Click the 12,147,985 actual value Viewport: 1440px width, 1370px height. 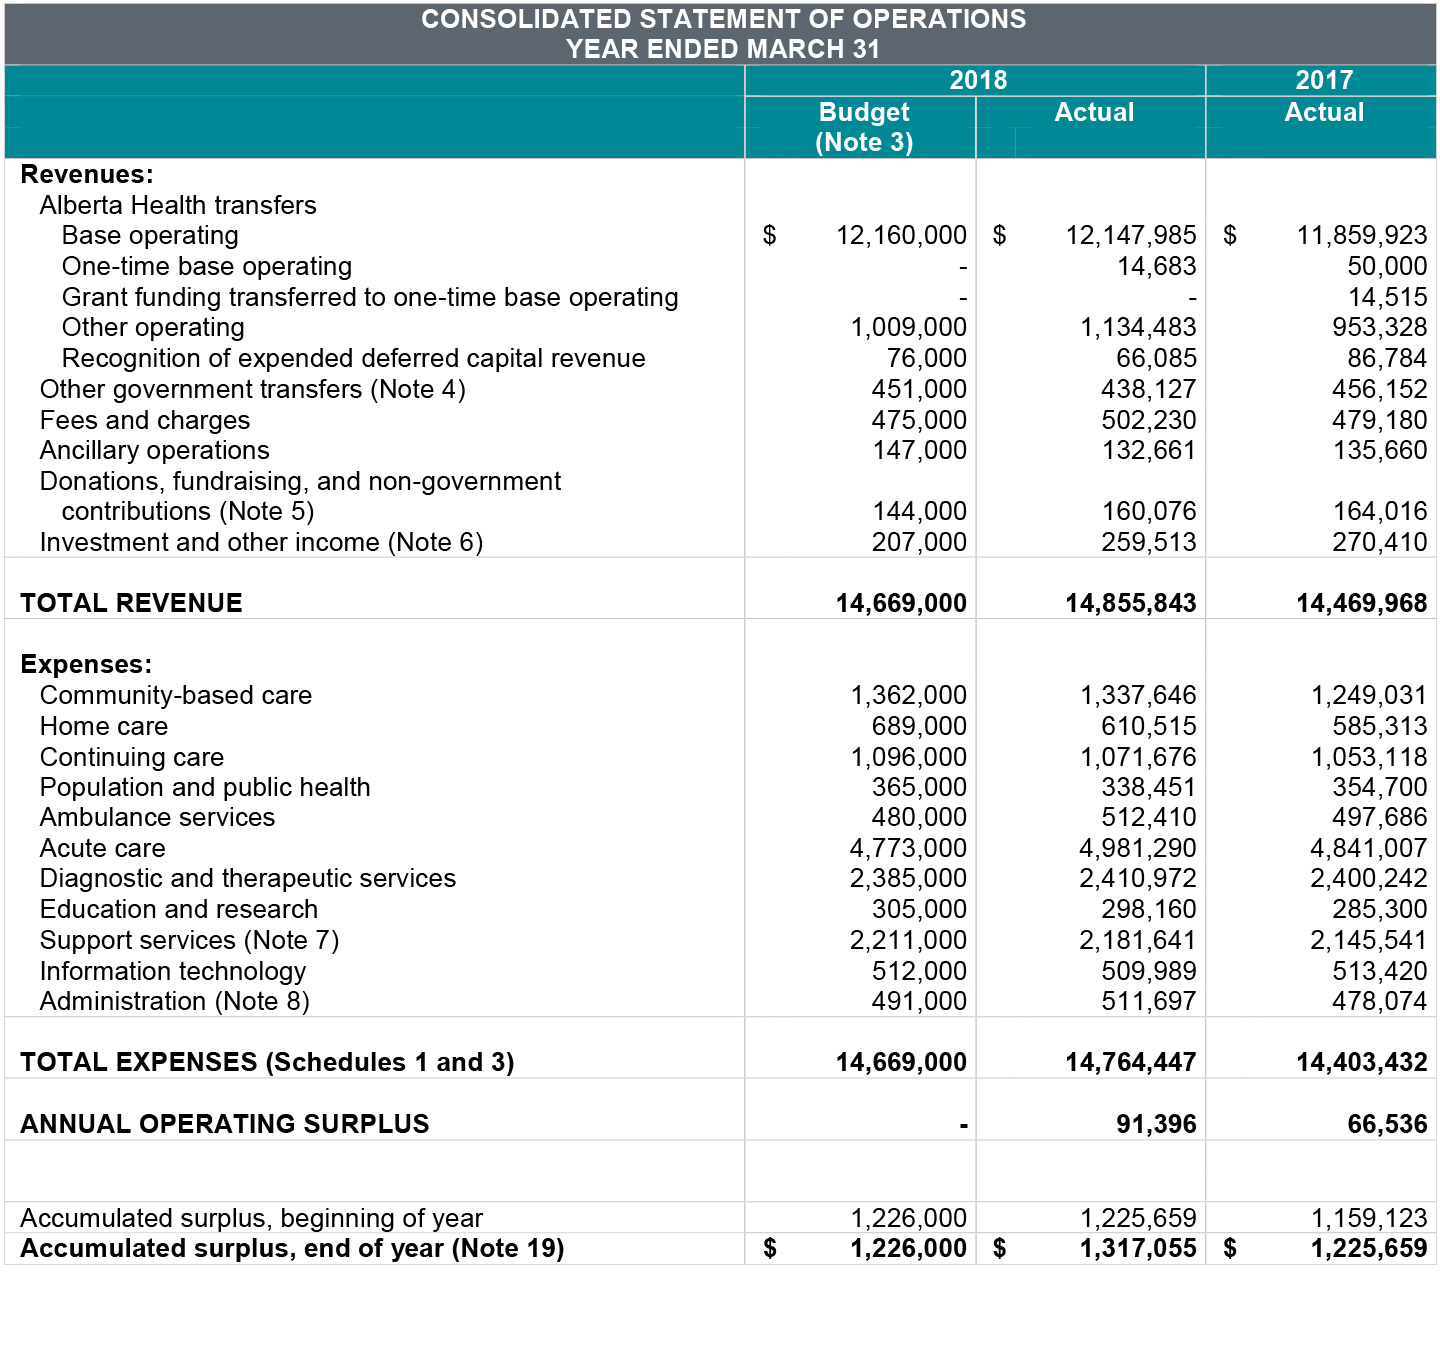point(1131,236)
